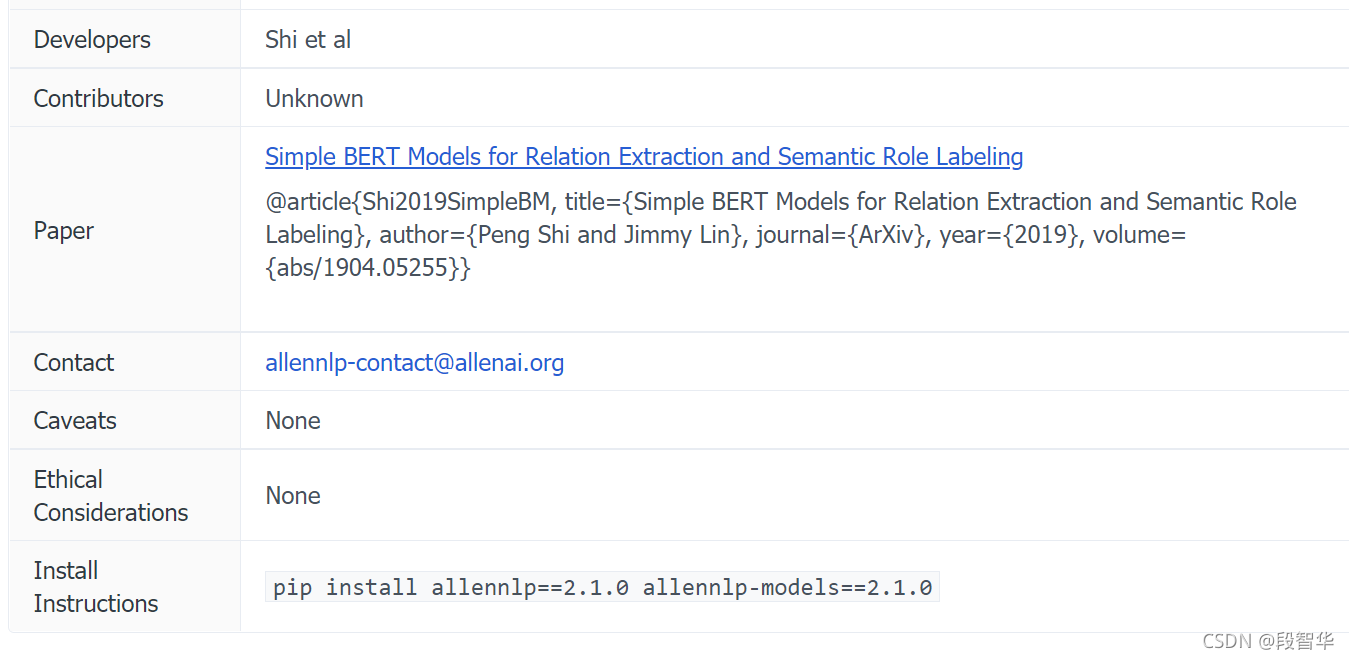Click the pip install command code block
Screen dimensions: 1349x659
click(x=602, y=587)
